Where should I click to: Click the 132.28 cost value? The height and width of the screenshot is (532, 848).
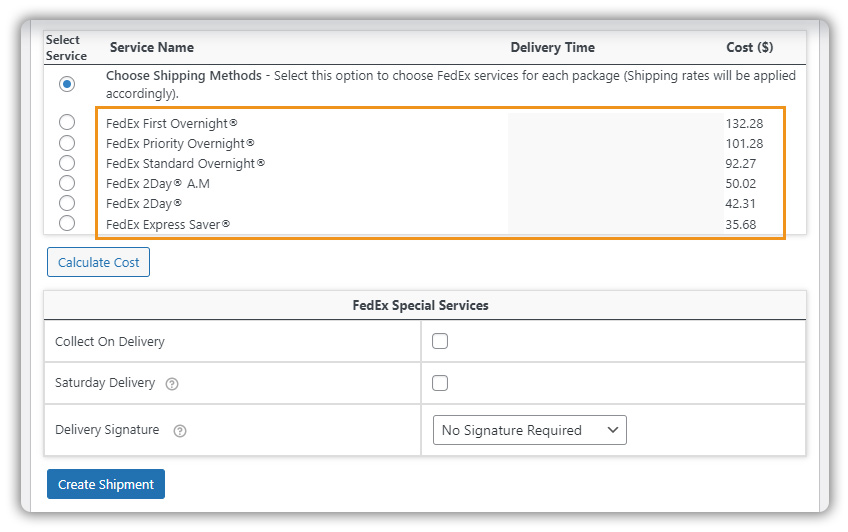coord(744,124)
